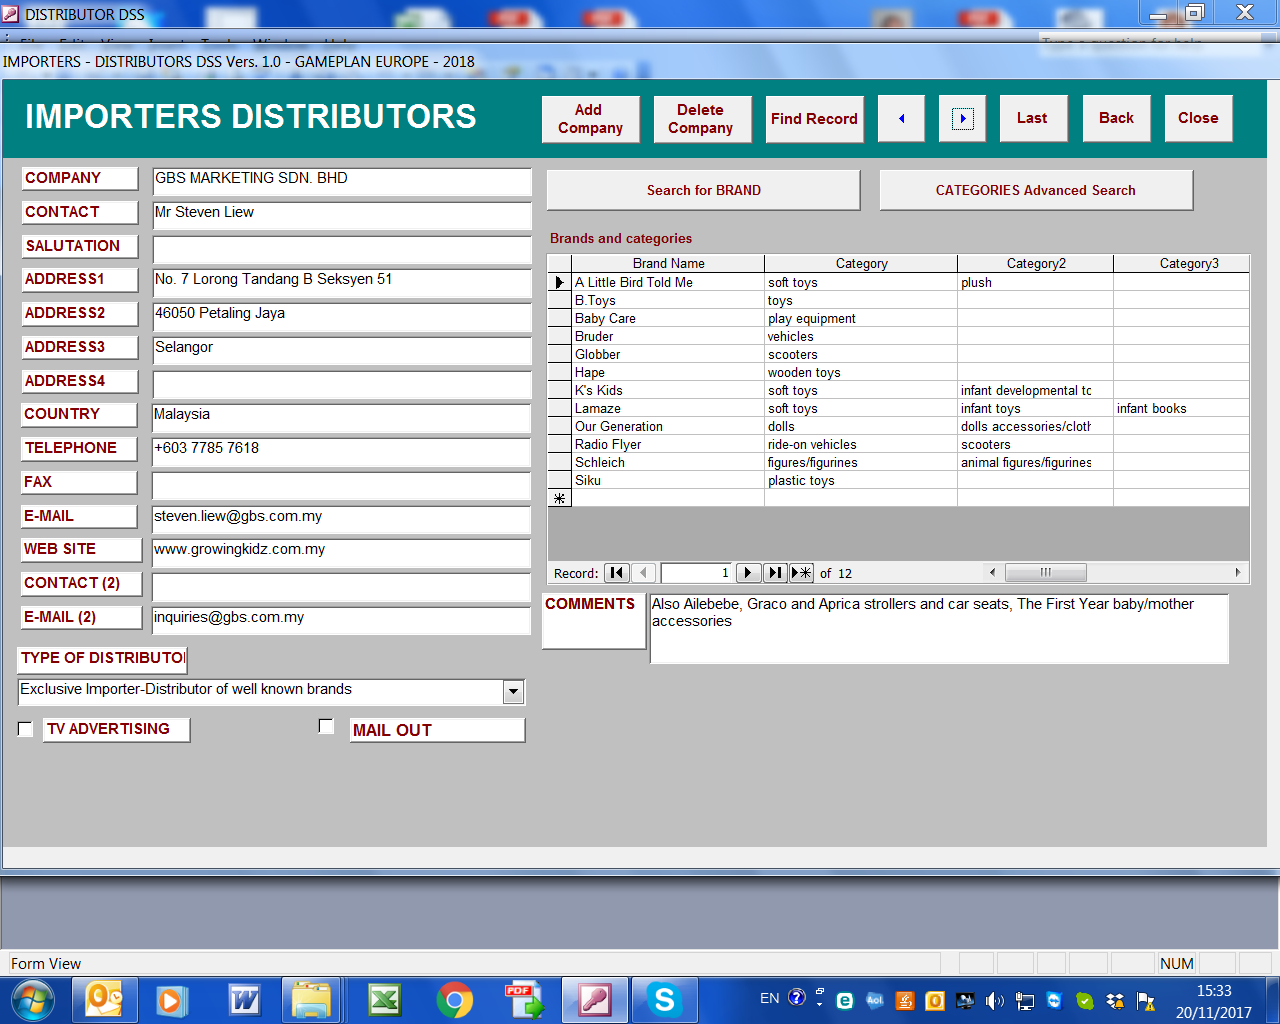This screenshot has height=1024, width=1280.
Task: Click the network connection tray icon
Action: [x=1024, y=1000]
